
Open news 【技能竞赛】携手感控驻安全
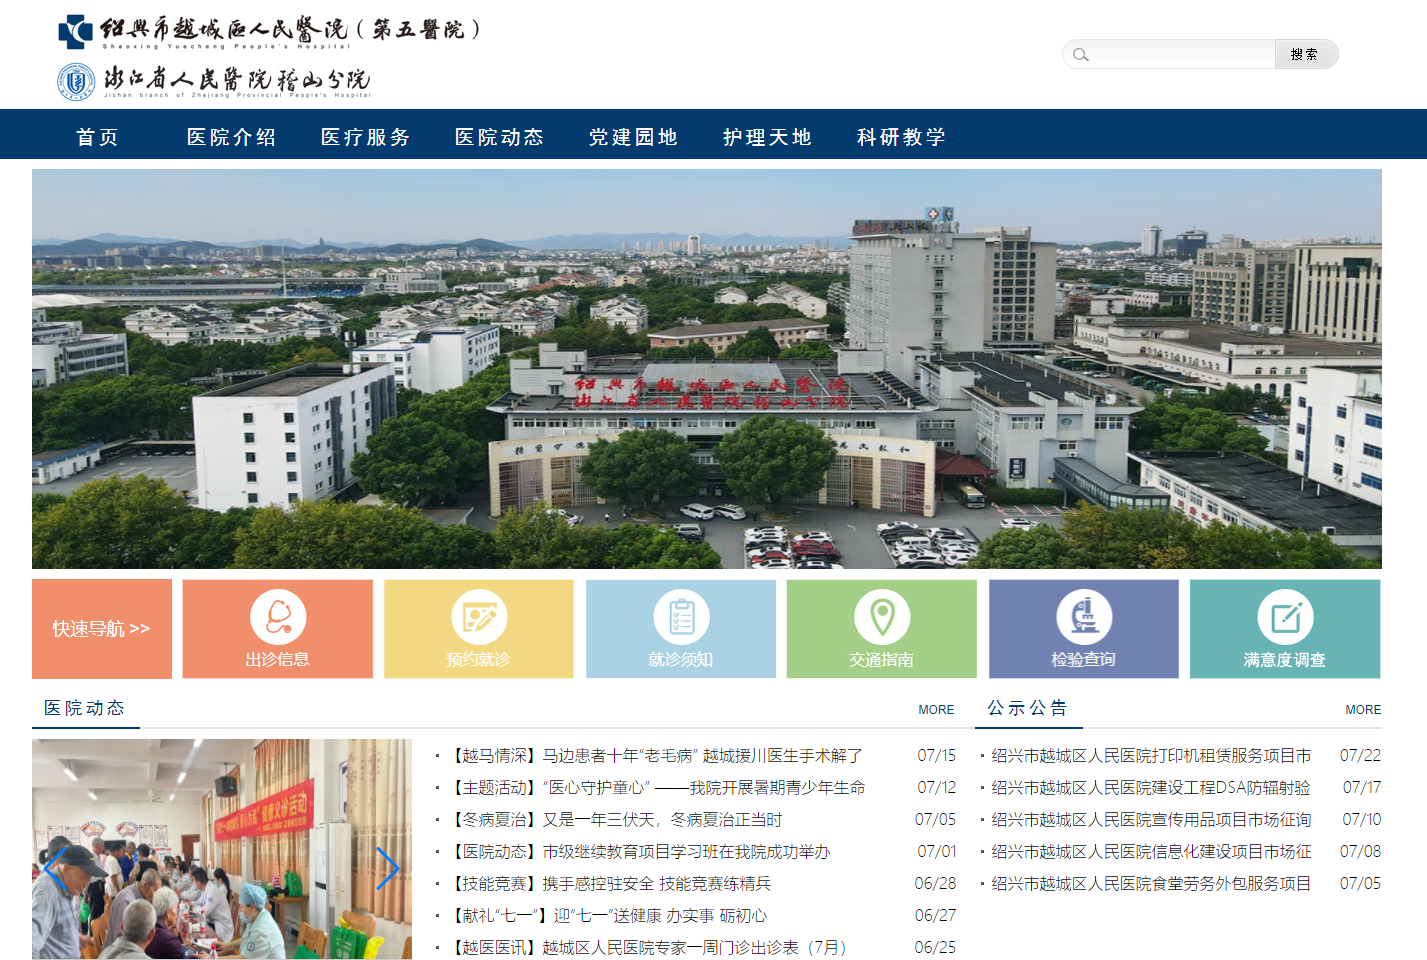tap(610, 884)
